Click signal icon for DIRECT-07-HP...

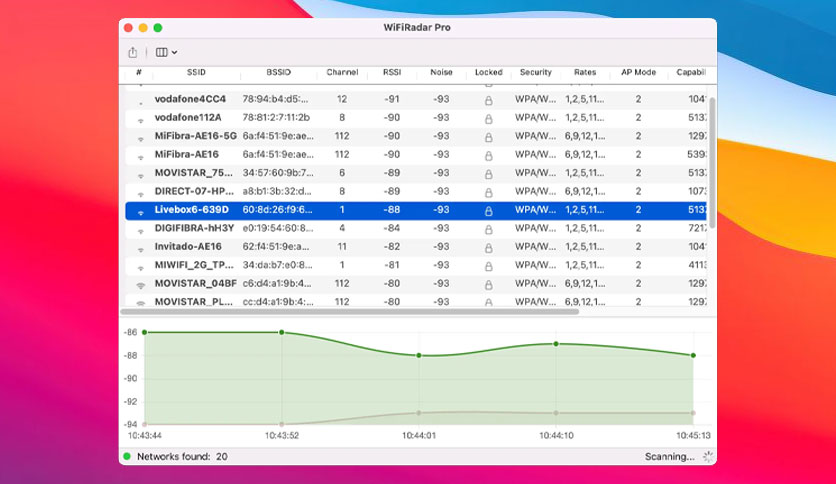pyautogui.click(x=141, y=193)
